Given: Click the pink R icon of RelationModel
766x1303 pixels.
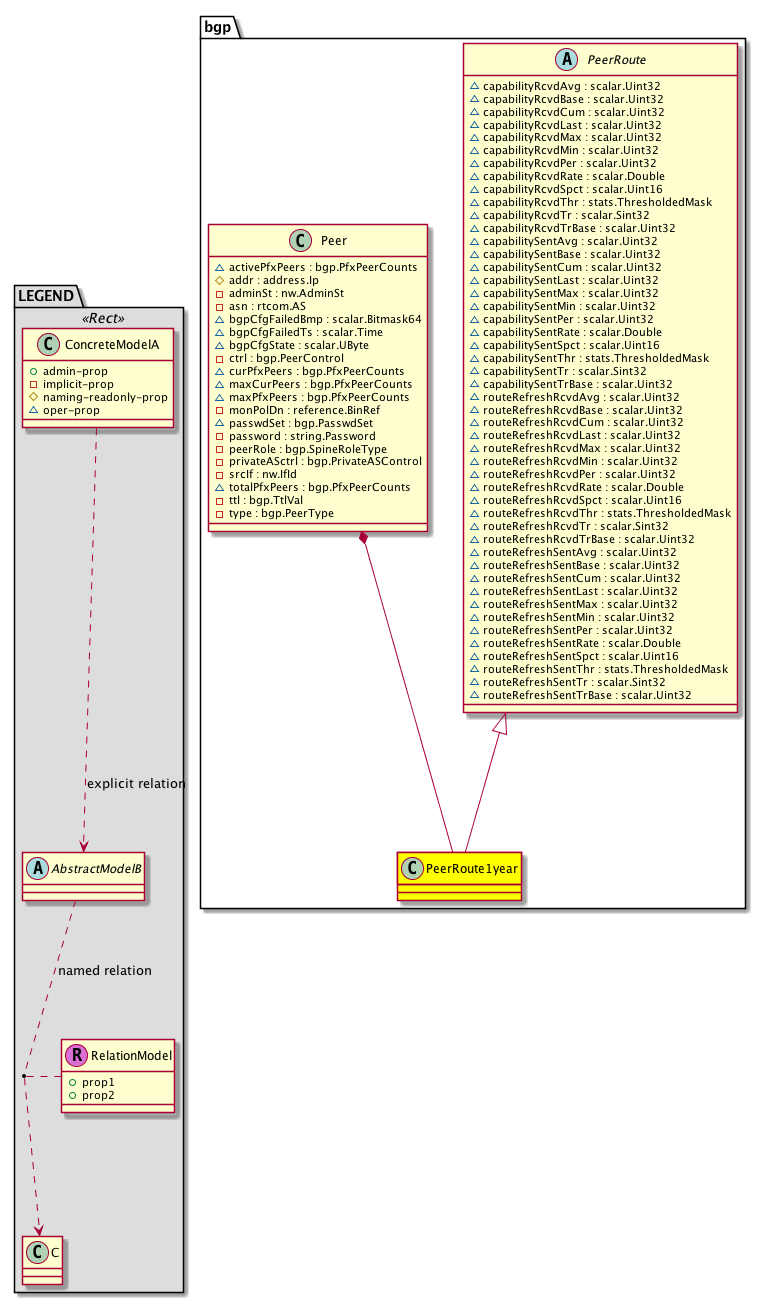Looking at the screenshot, I should pyautogui.click(x=77, y=1054).
